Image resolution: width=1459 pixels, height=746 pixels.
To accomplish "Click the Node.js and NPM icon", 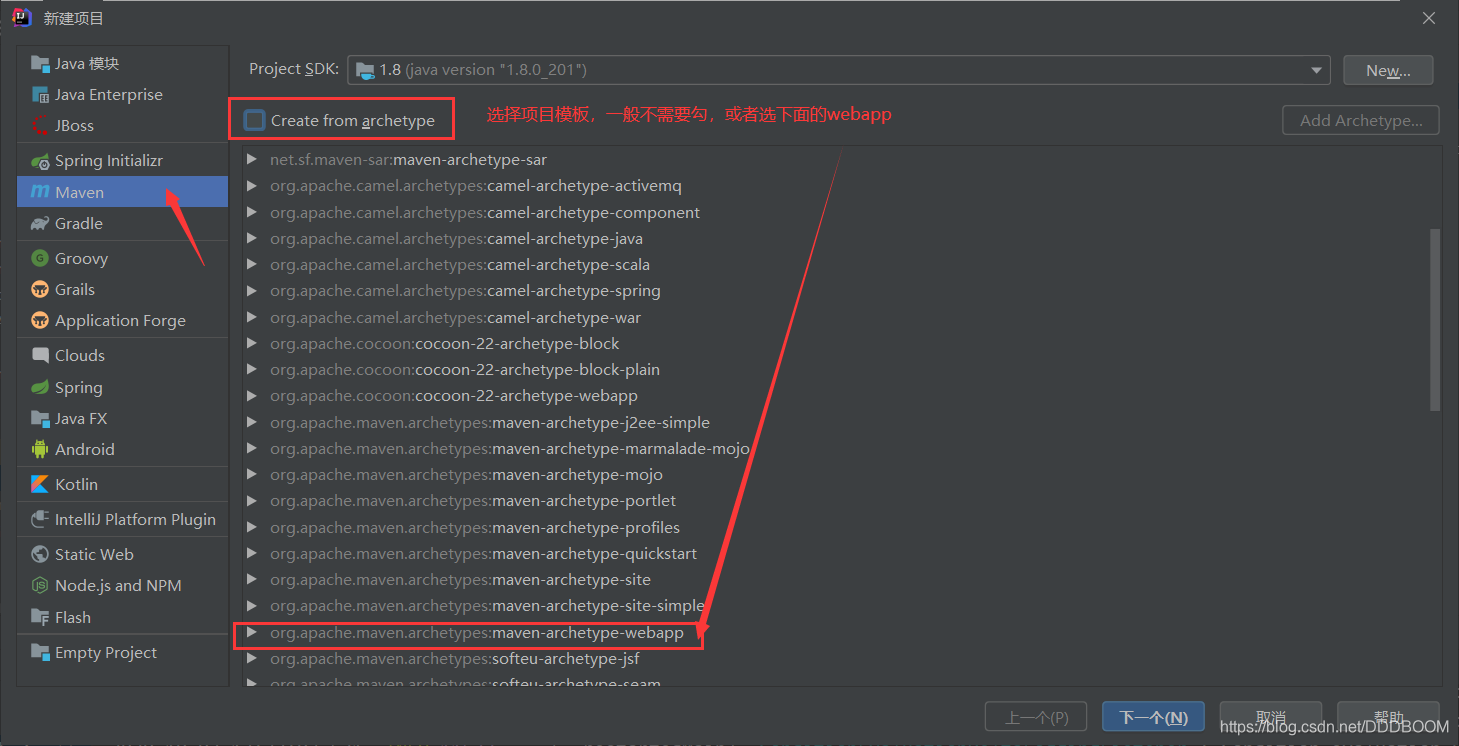I will 40,586.
